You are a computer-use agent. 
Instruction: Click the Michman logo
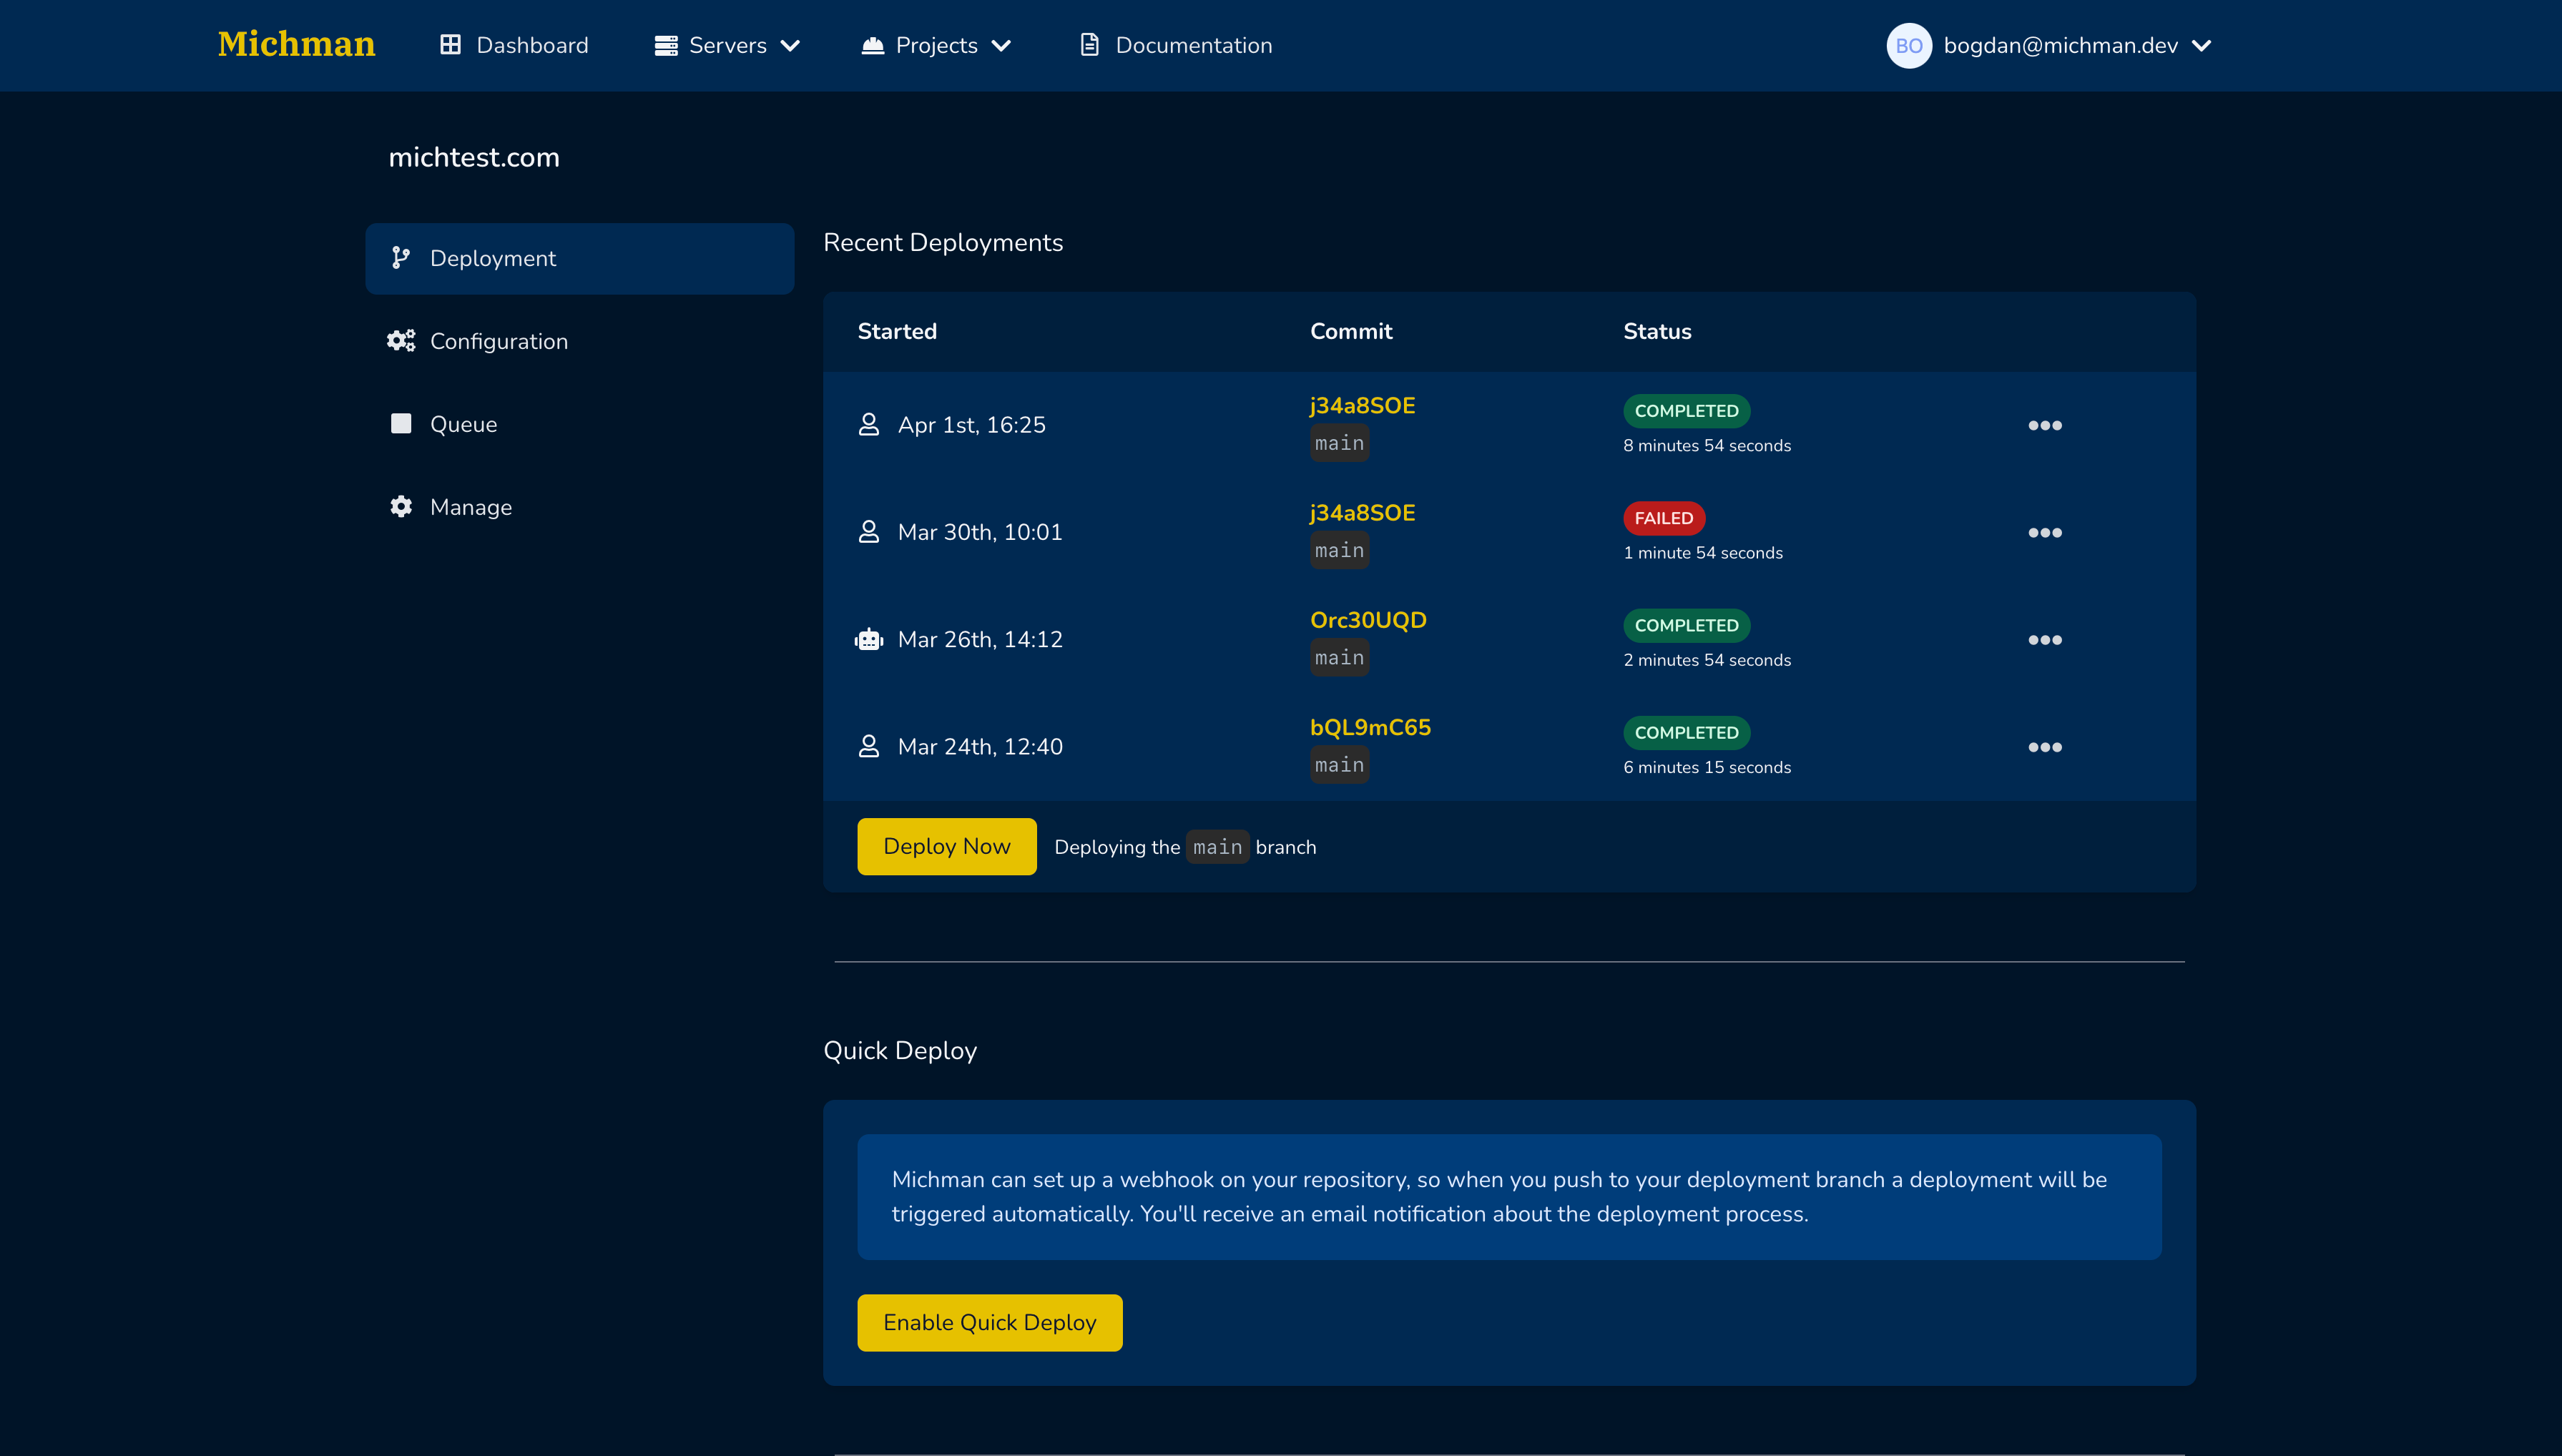[296, 44]
